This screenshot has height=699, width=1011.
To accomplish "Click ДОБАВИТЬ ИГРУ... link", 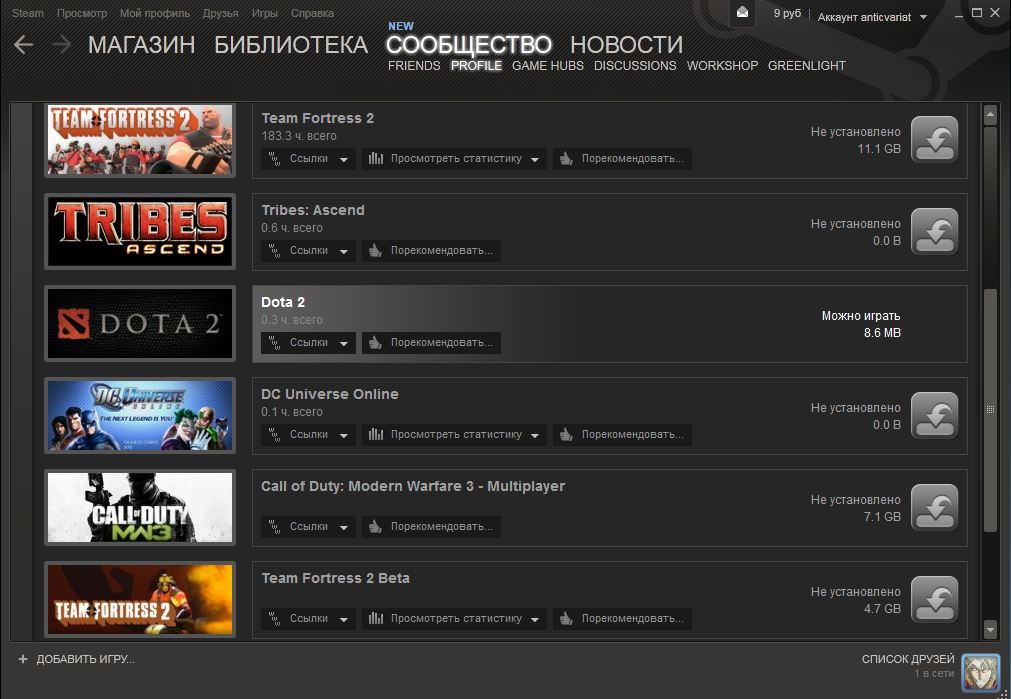I will click(85, 659).
